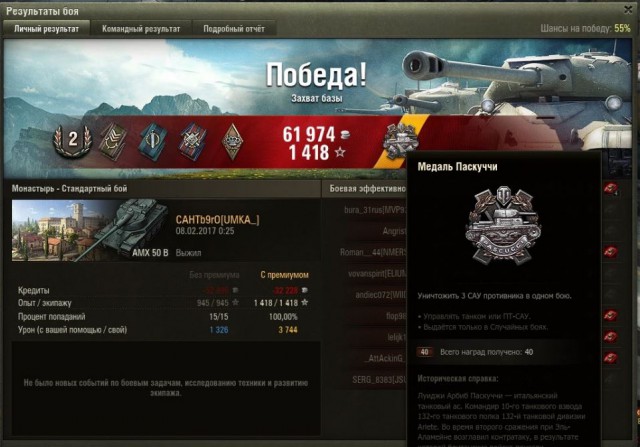
Task: Click the red destroyed icon beside _AttAckinG_
Action: 611,358
